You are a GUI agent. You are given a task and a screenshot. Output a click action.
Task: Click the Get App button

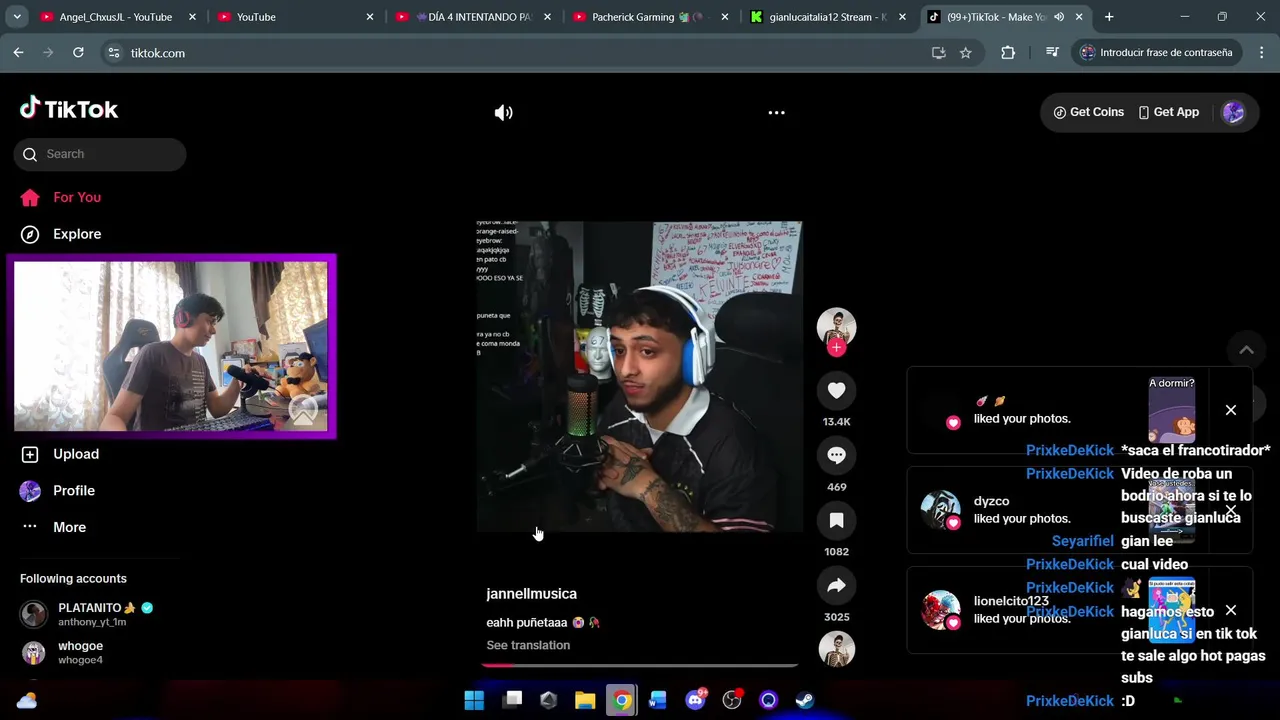coord(1168,112)
